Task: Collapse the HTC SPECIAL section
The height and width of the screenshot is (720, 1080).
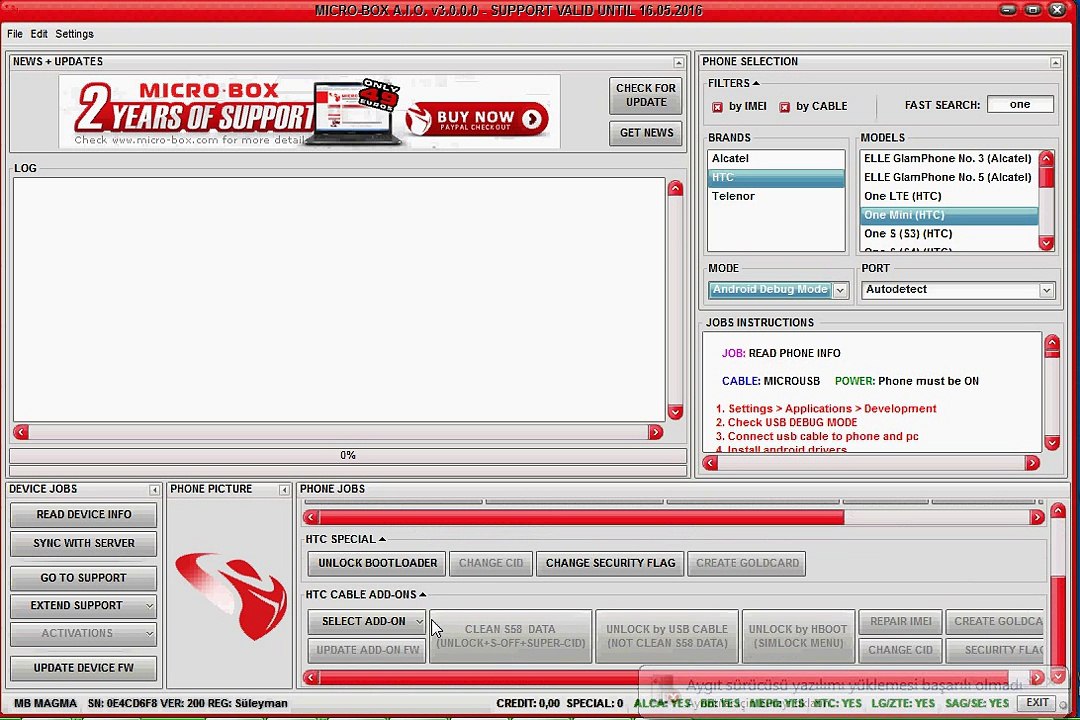Action: pos(382,539)
